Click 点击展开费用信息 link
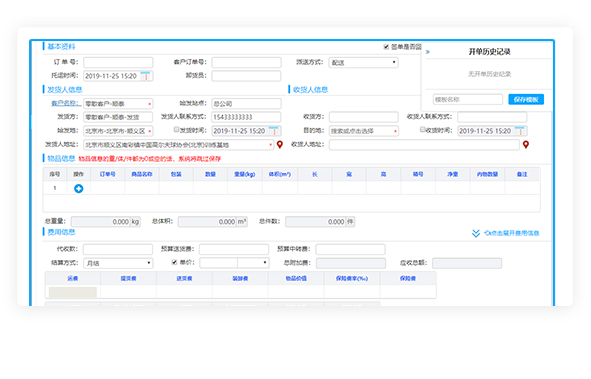 click(511, 233)
